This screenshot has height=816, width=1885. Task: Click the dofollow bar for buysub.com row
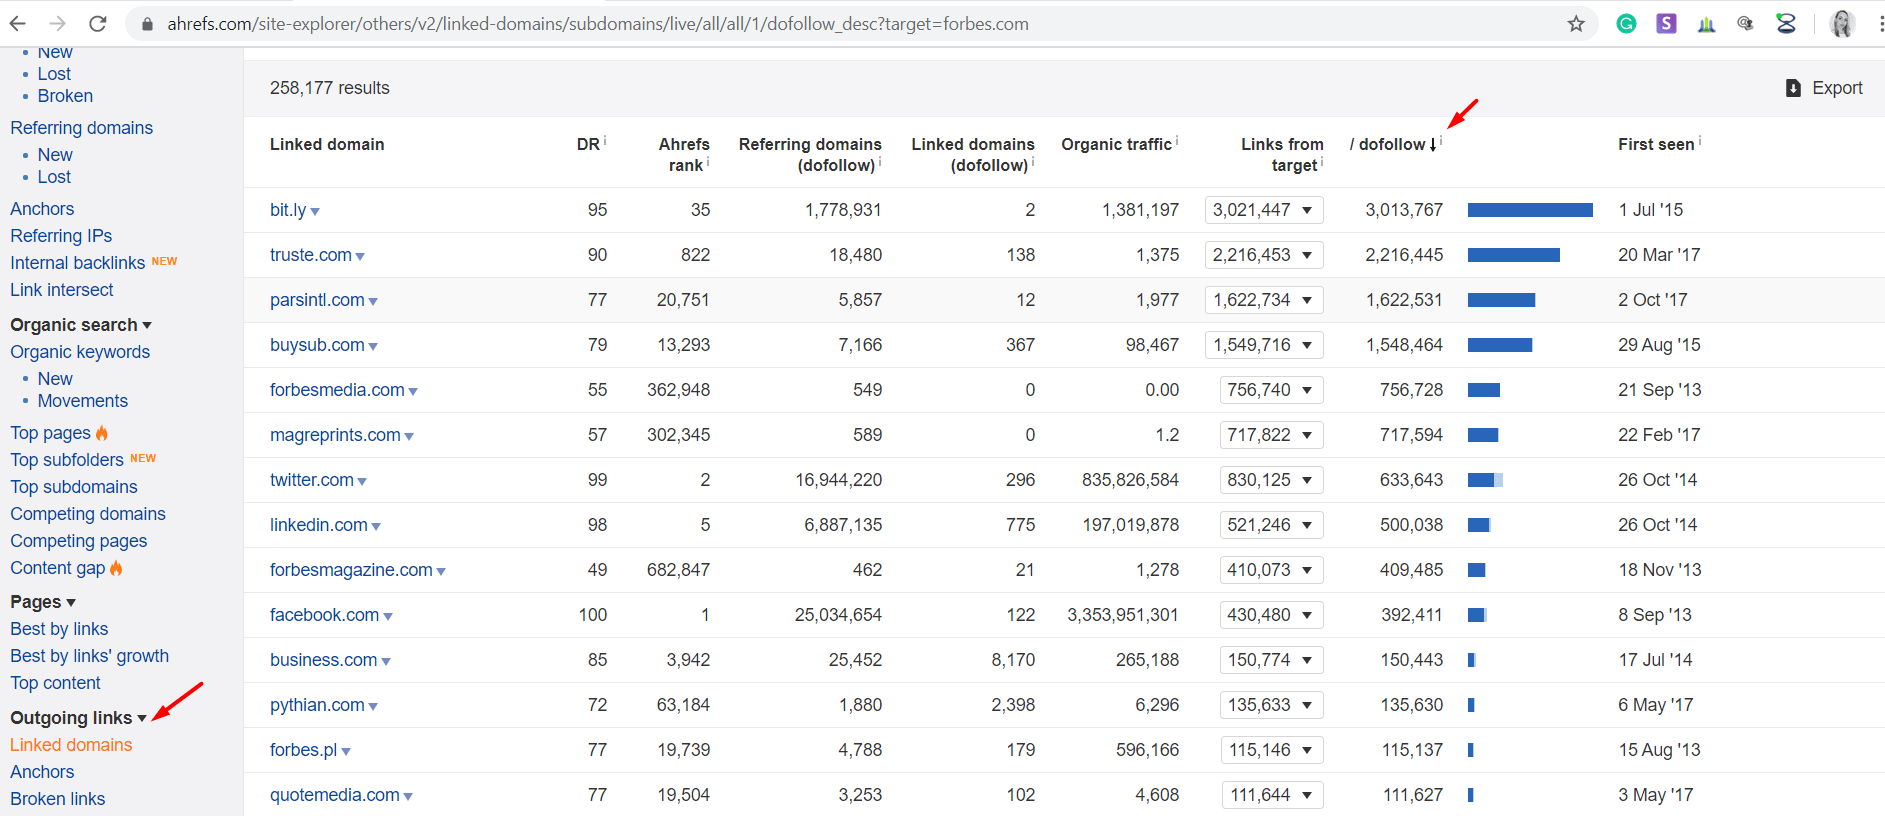tap(1500, 345)
